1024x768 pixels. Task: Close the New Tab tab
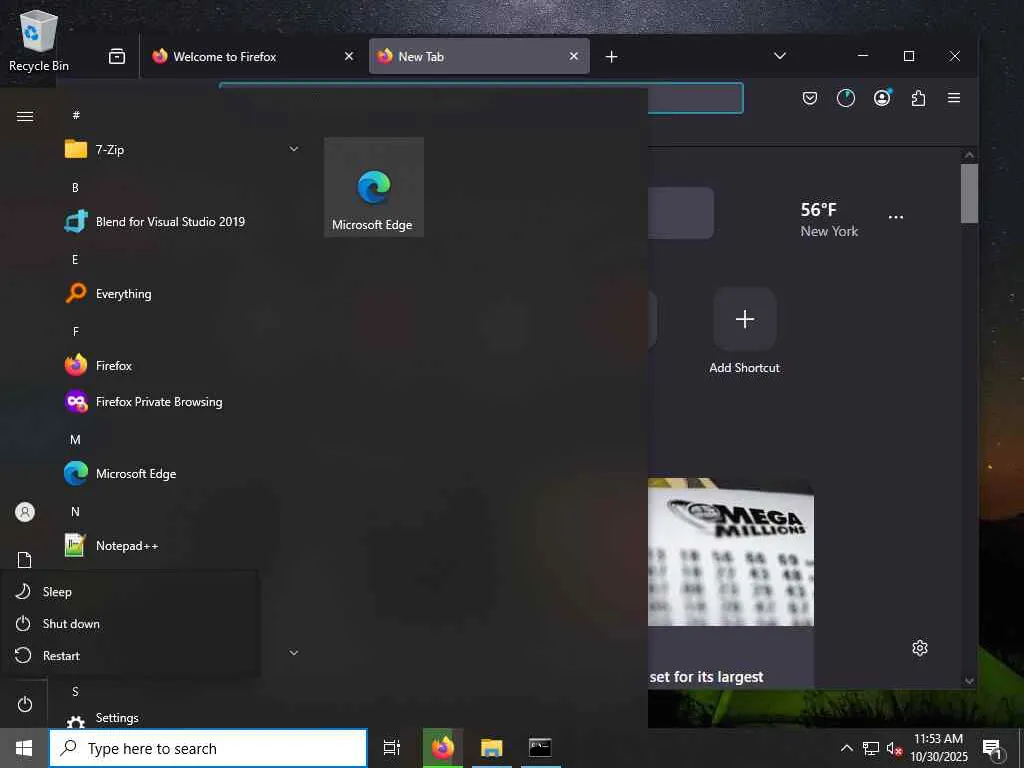573,56
